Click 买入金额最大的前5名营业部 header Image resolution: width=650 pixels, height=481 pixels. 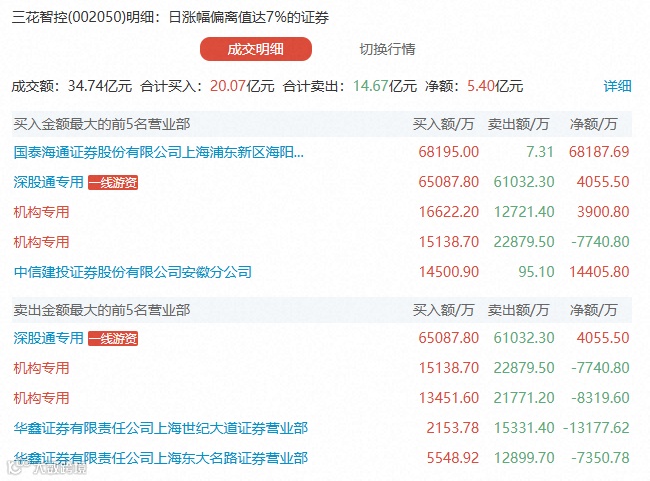coord(102,124)
